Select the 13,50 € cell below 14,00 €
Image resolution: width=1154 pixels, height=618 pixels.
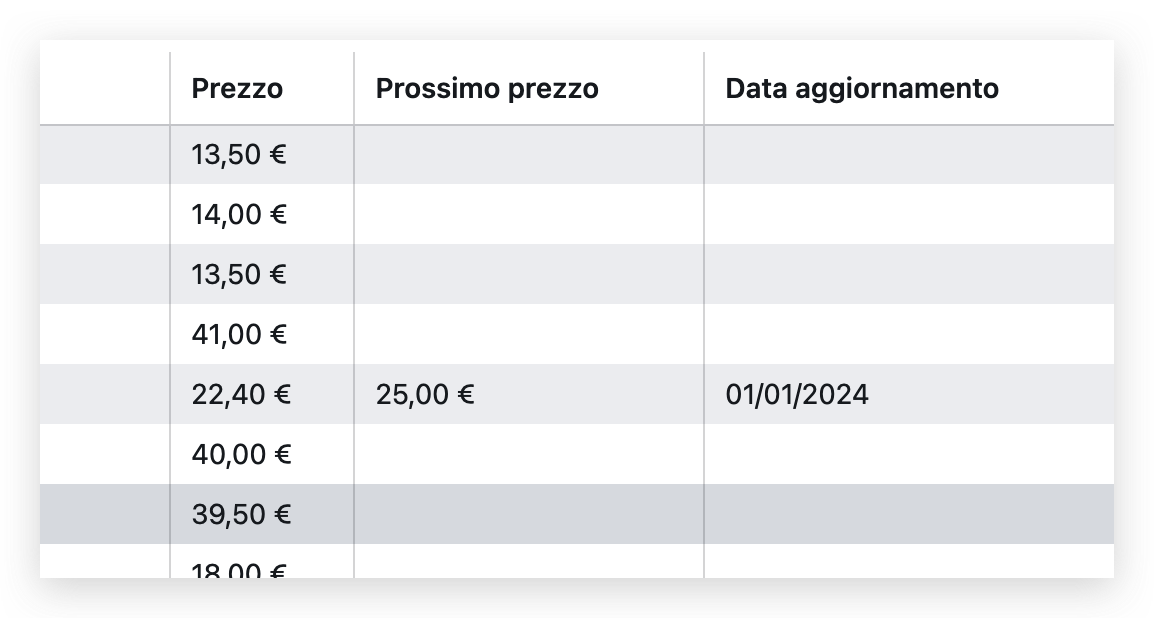[239, 274]
